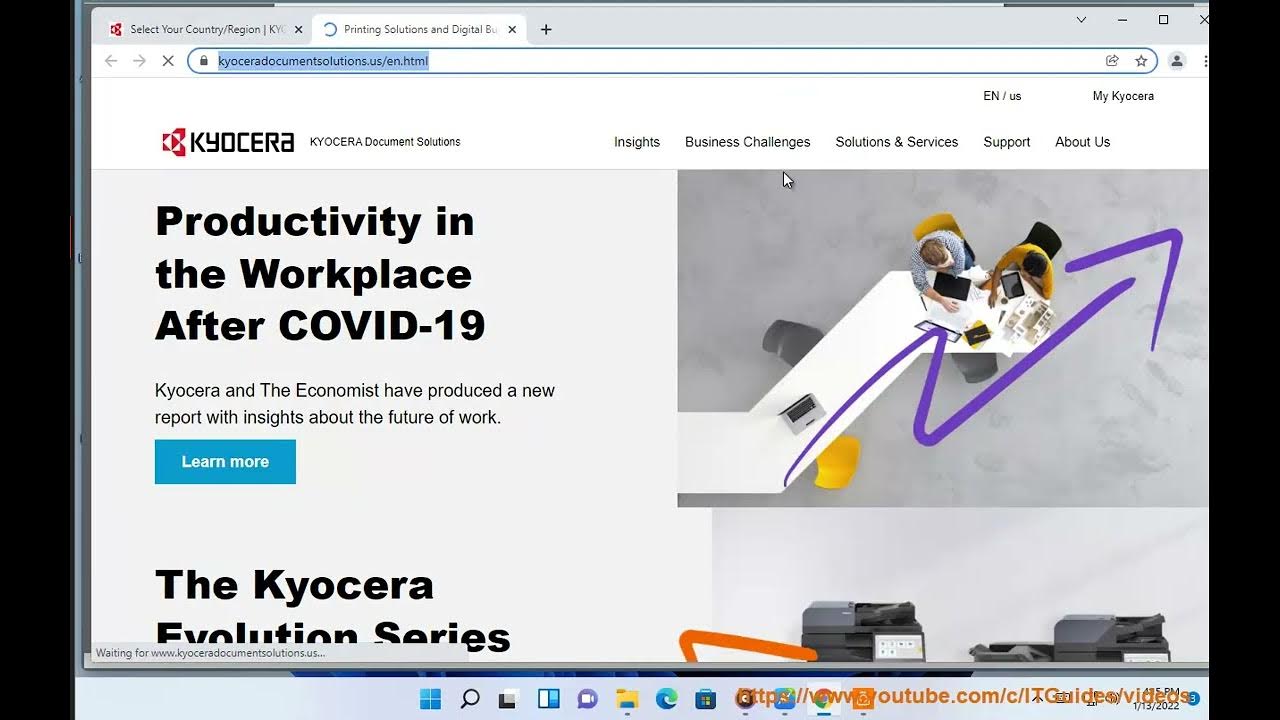Click the Productivity in the Workplace headline
The height and width of the screenshot is (720, 1280).
coord(320,273)
